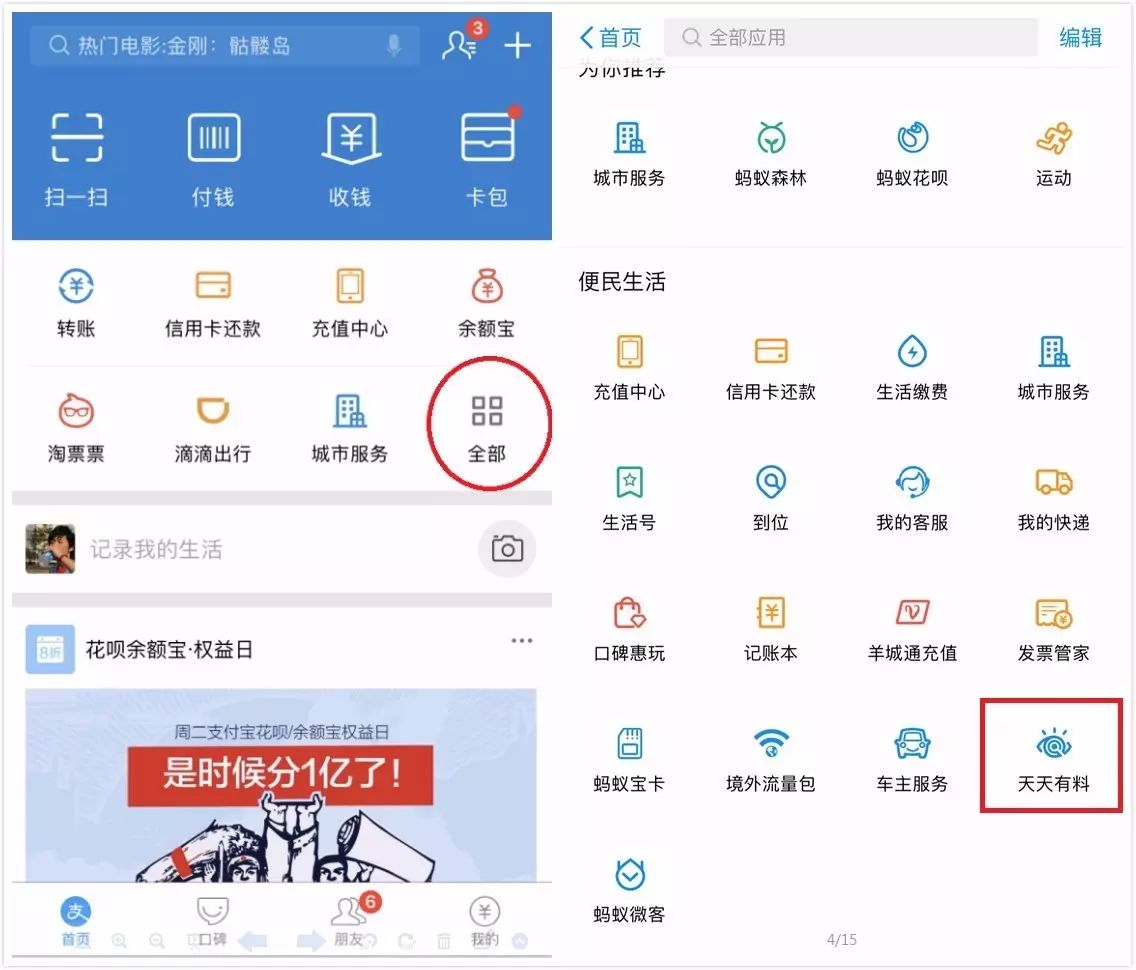Open the 是时候分1亿了 promo banner
The image size is (1136, 970).
coord(281,785)
